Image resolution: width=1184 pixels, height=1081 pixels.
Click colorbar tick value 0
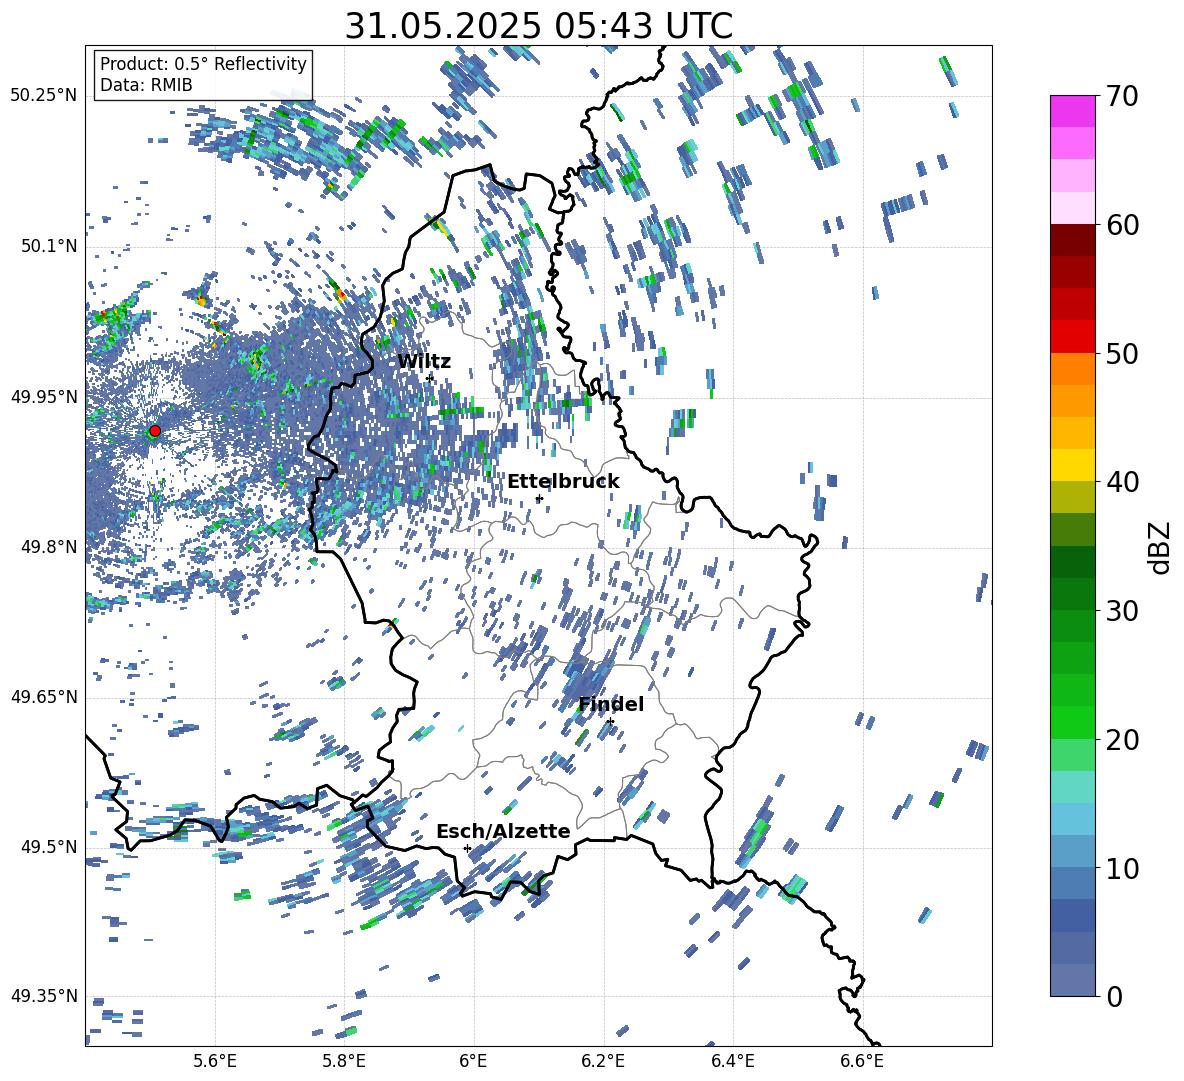[x=1114, y=996]
